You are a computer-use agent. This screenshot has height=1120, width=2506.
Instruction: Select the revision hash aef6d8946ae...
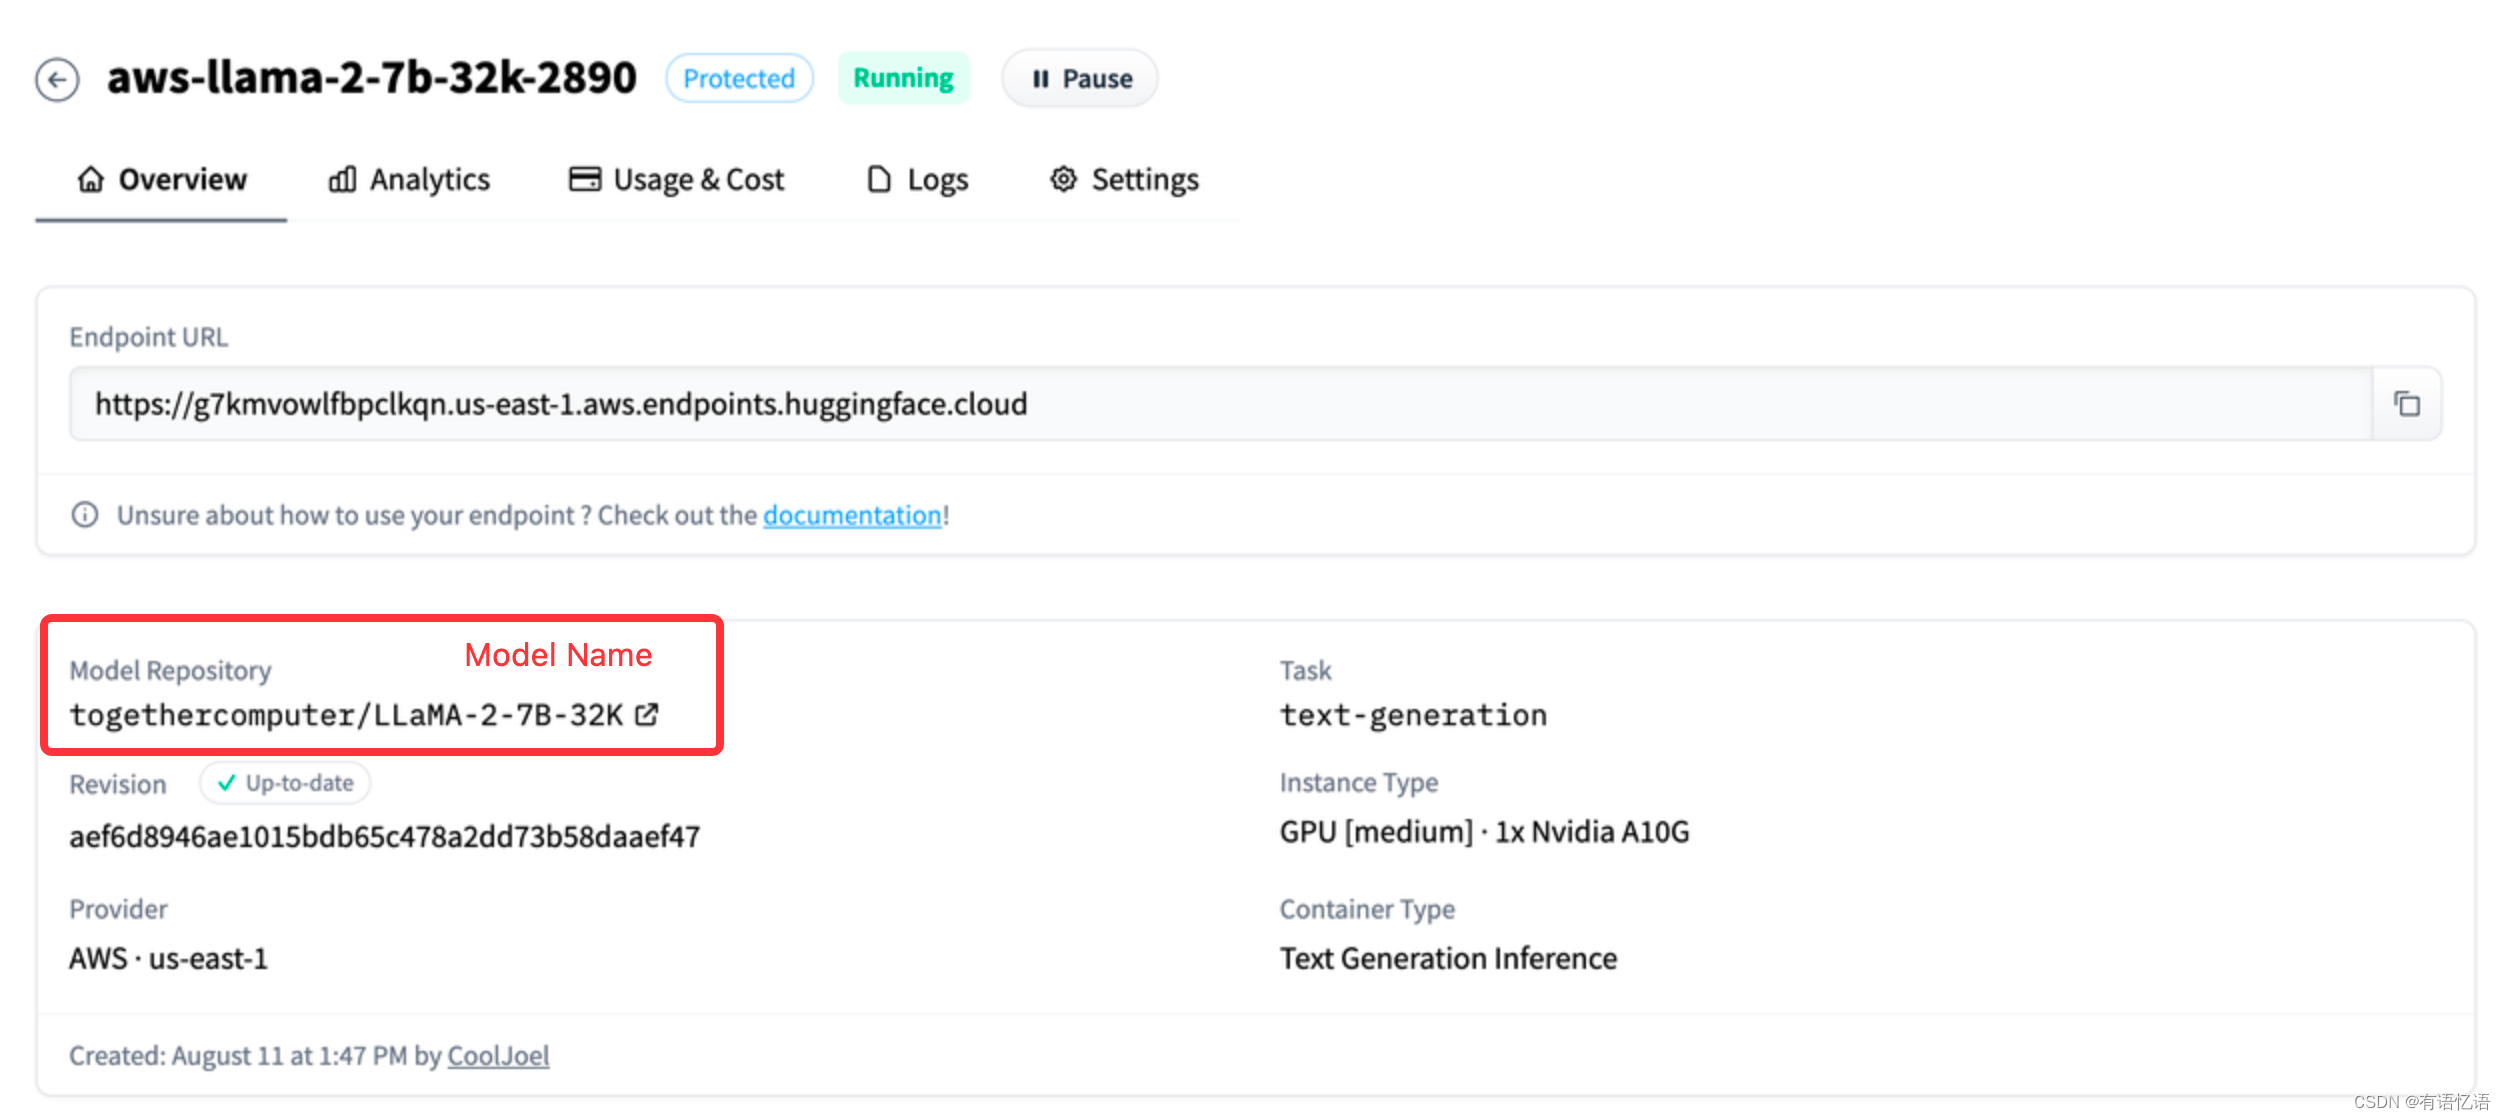pyautogui.click(x=385, y=836)
